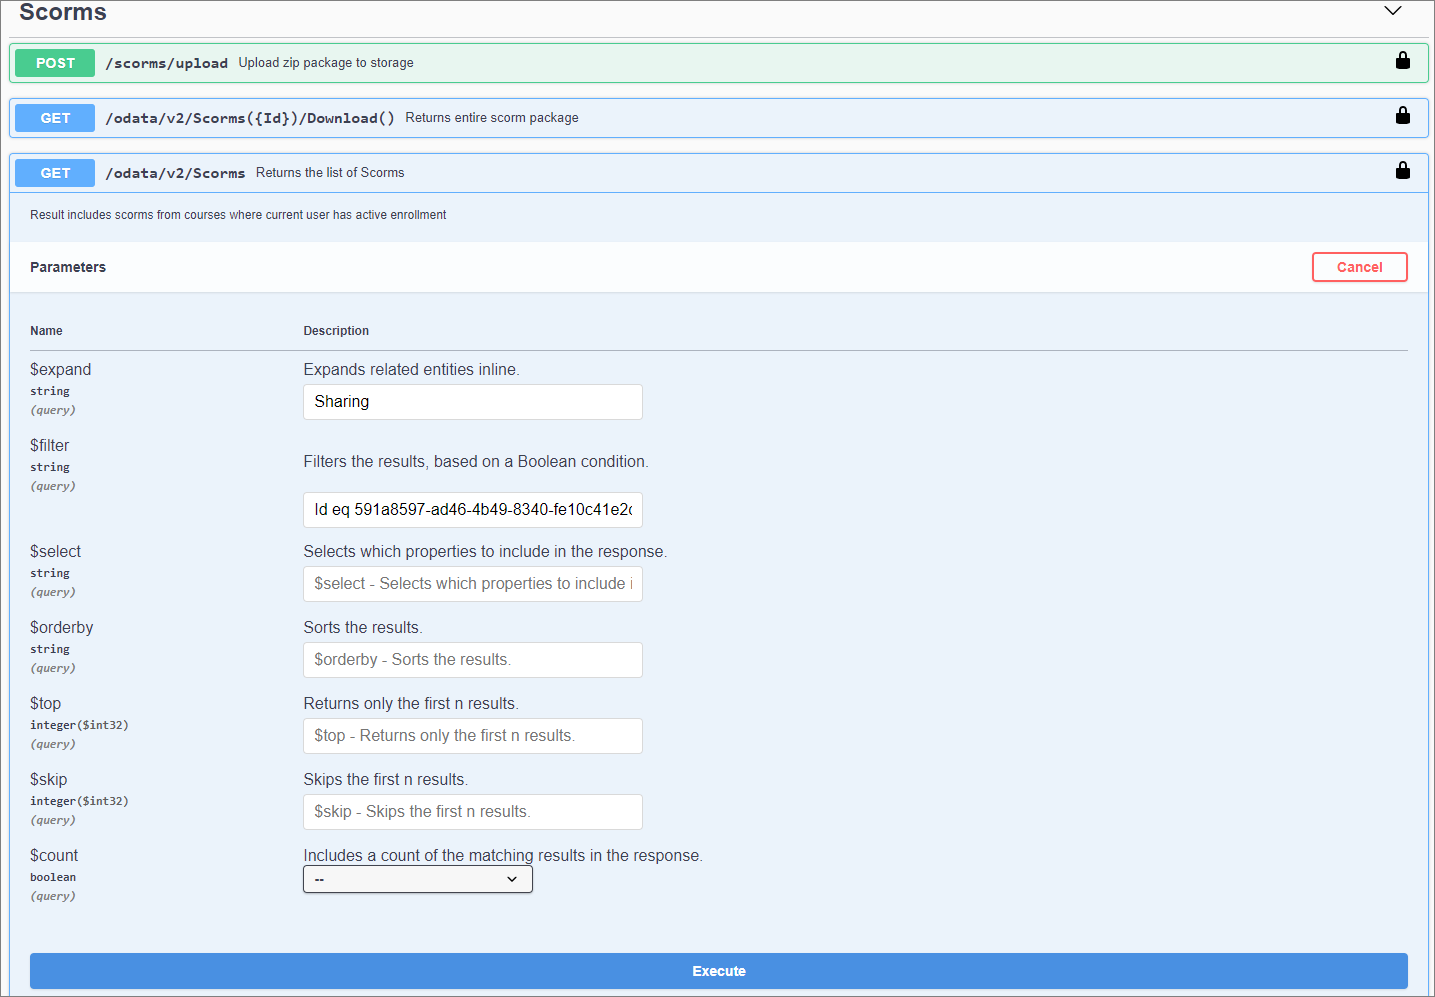Click the lock icon on the Download endpoint row

(x=1402, y=116)
